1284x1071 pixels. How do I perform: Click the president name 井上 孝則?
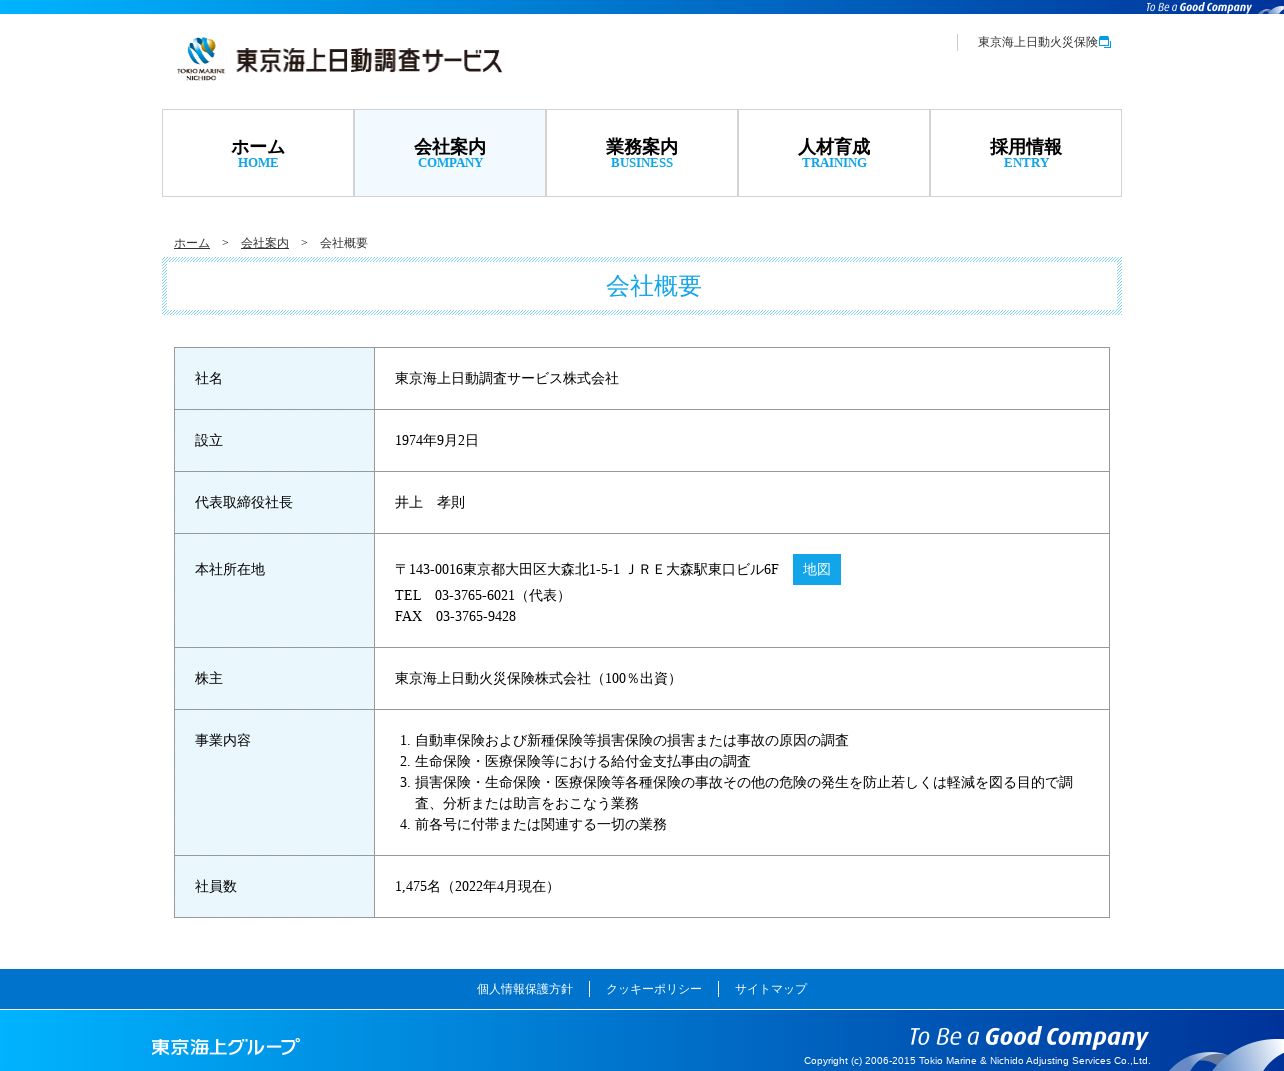(x=430, y=502)
